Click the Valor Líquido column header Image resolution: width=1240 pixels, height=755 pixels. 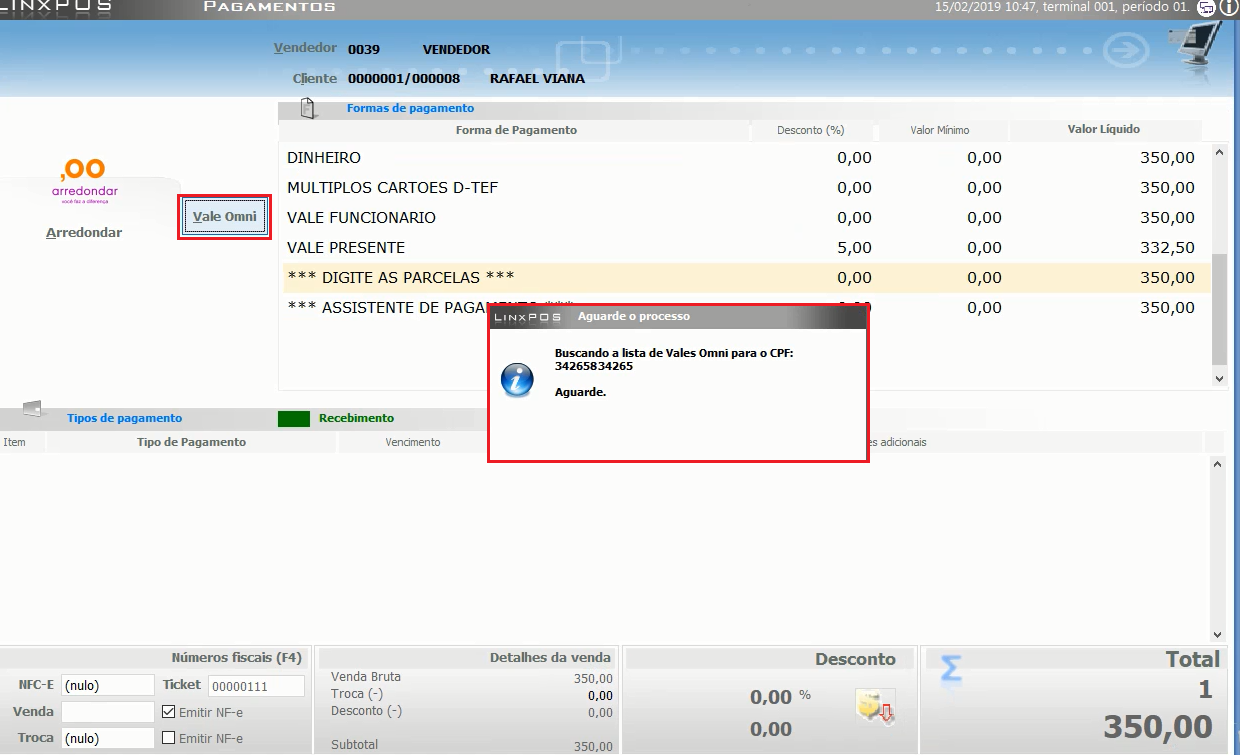(x=1104, y=129)
